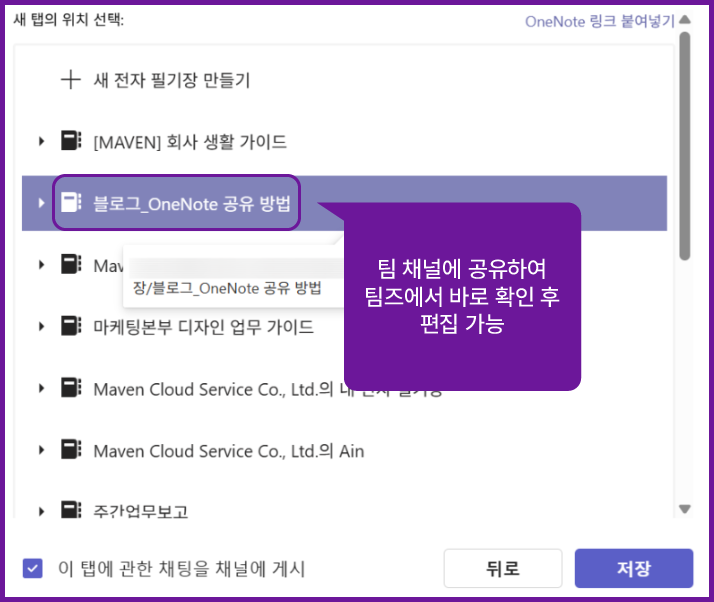
Task: Click tooltip text '장/블로그_OneNote 공유 방법'
Action: tap(227, 288)
